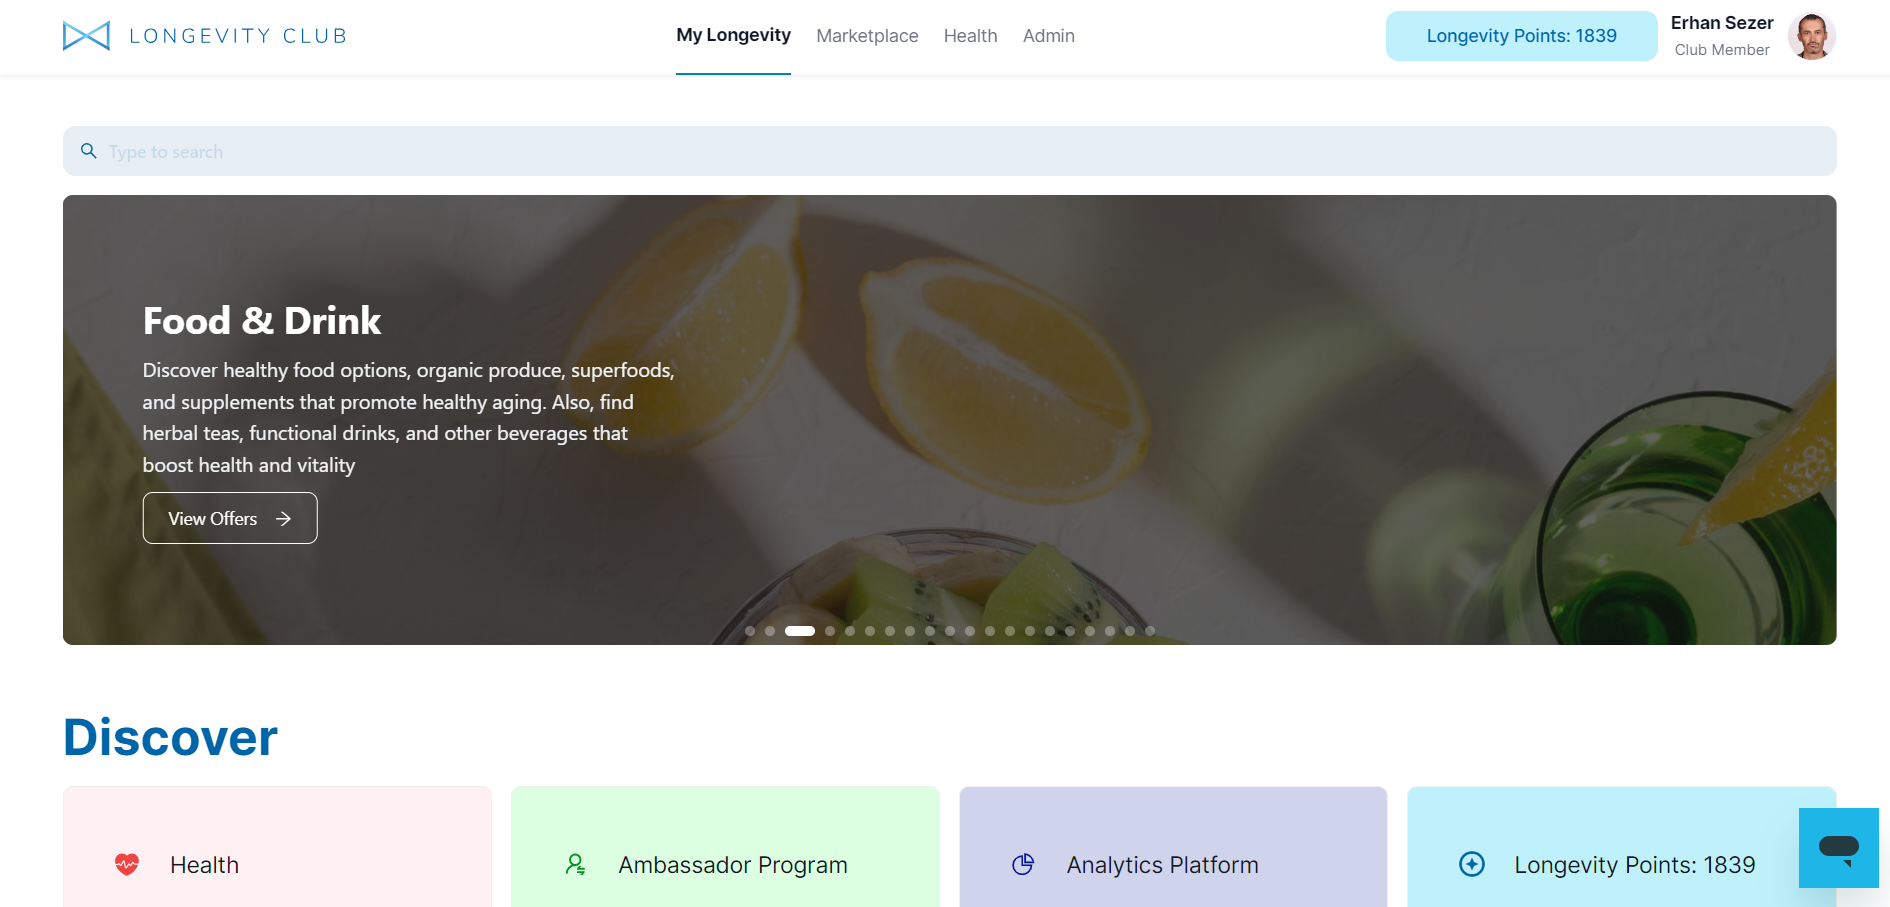Select the last carousel dot indicator
This screenshot has width=1890, height=907.
point(1150,631)
